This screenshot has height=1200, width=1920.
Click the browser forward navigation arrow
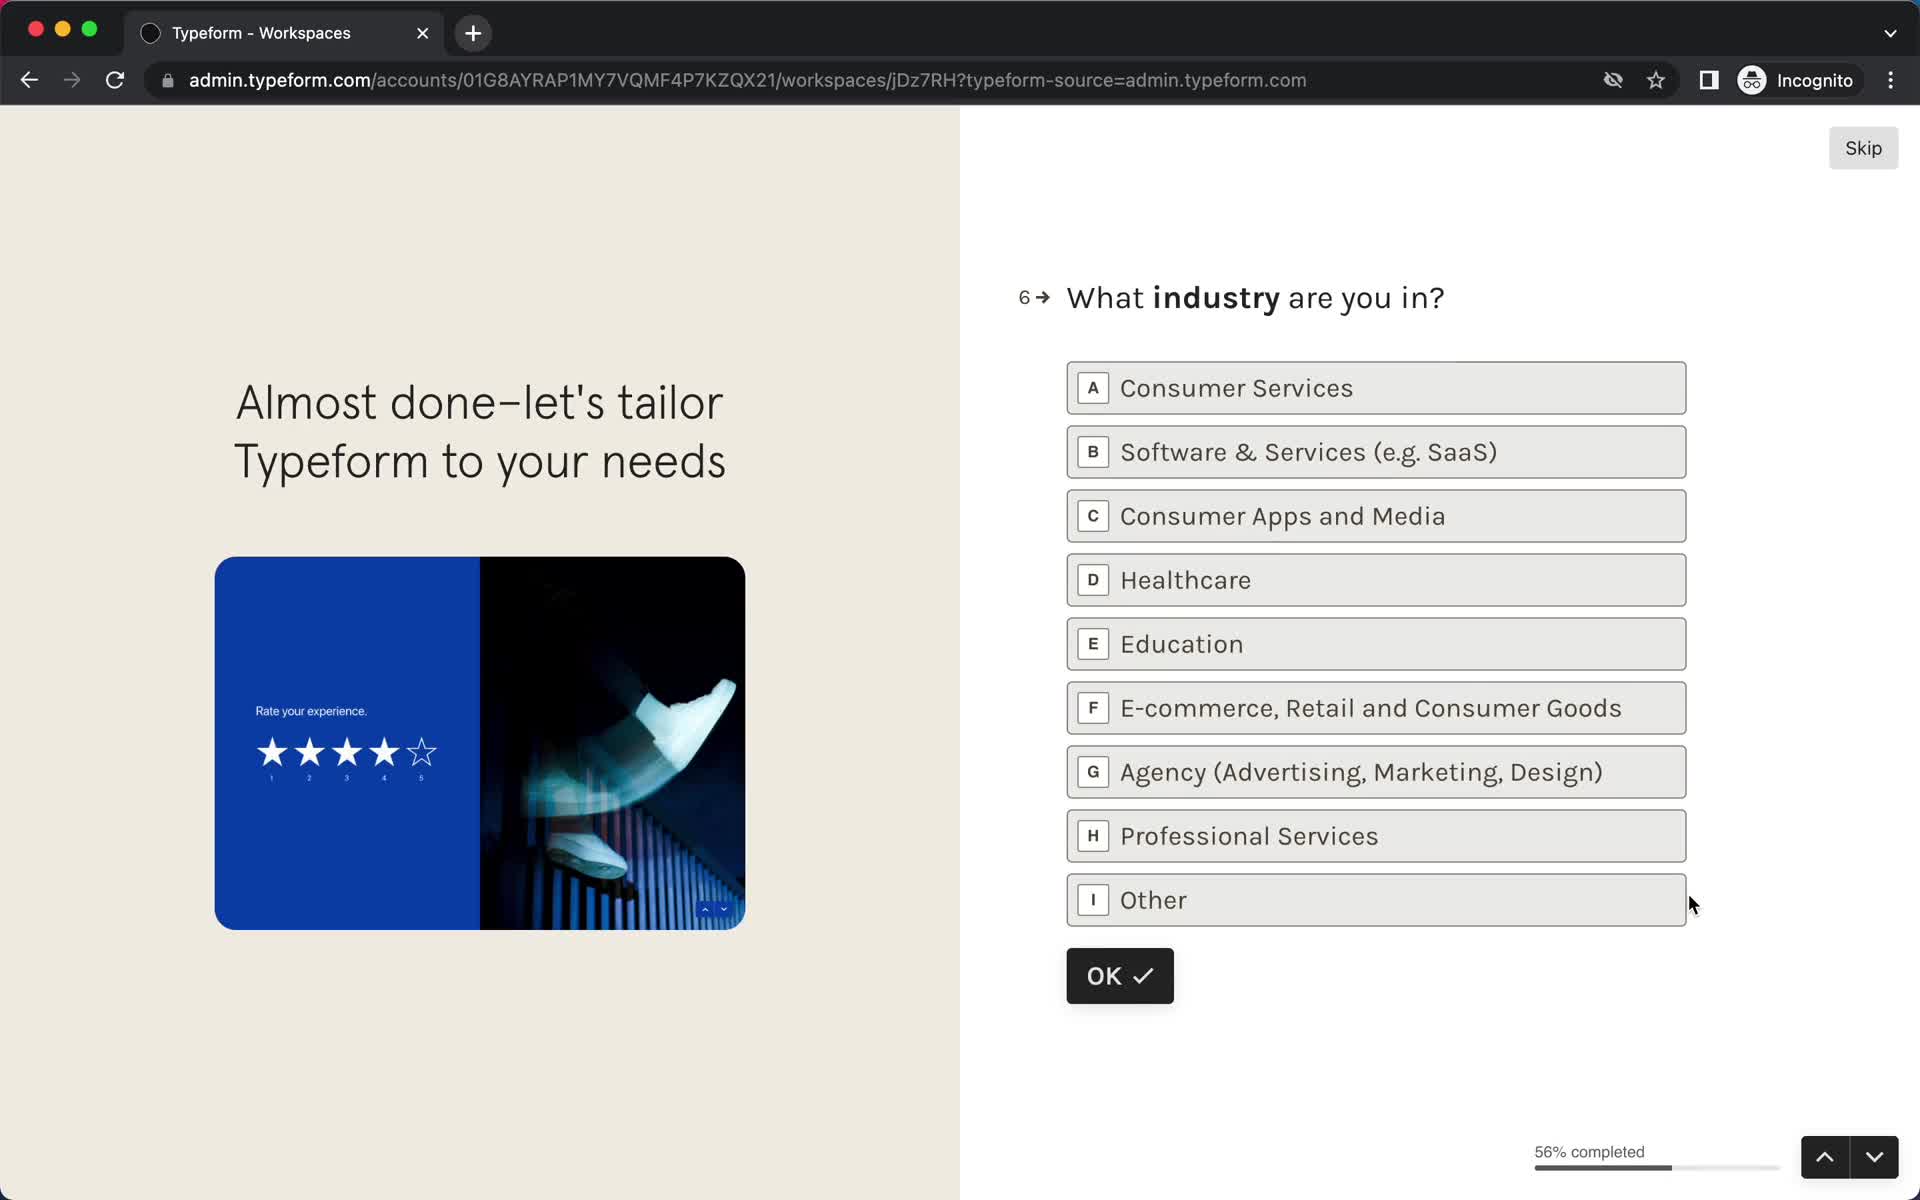pos(70,79)
